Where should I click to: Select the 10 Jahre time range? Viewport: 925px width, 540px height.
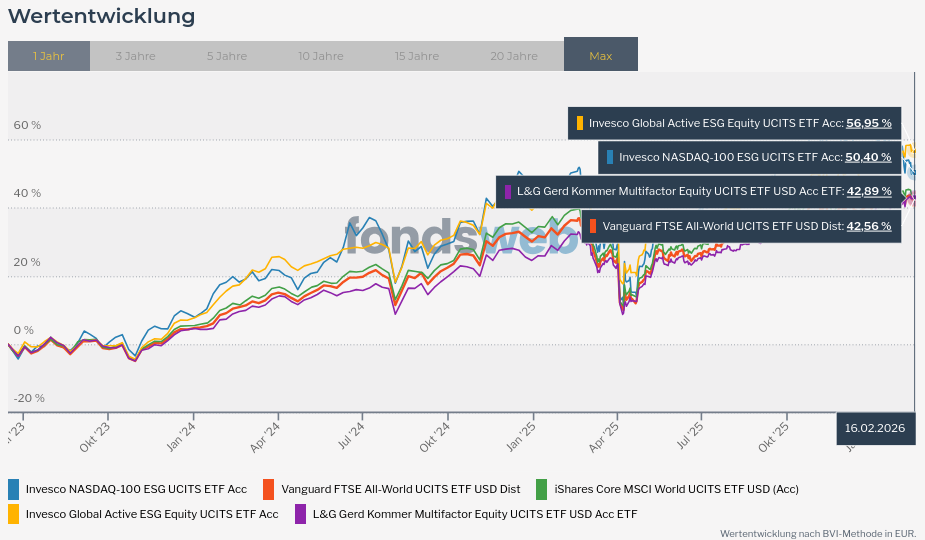click(x=321, y=56)
